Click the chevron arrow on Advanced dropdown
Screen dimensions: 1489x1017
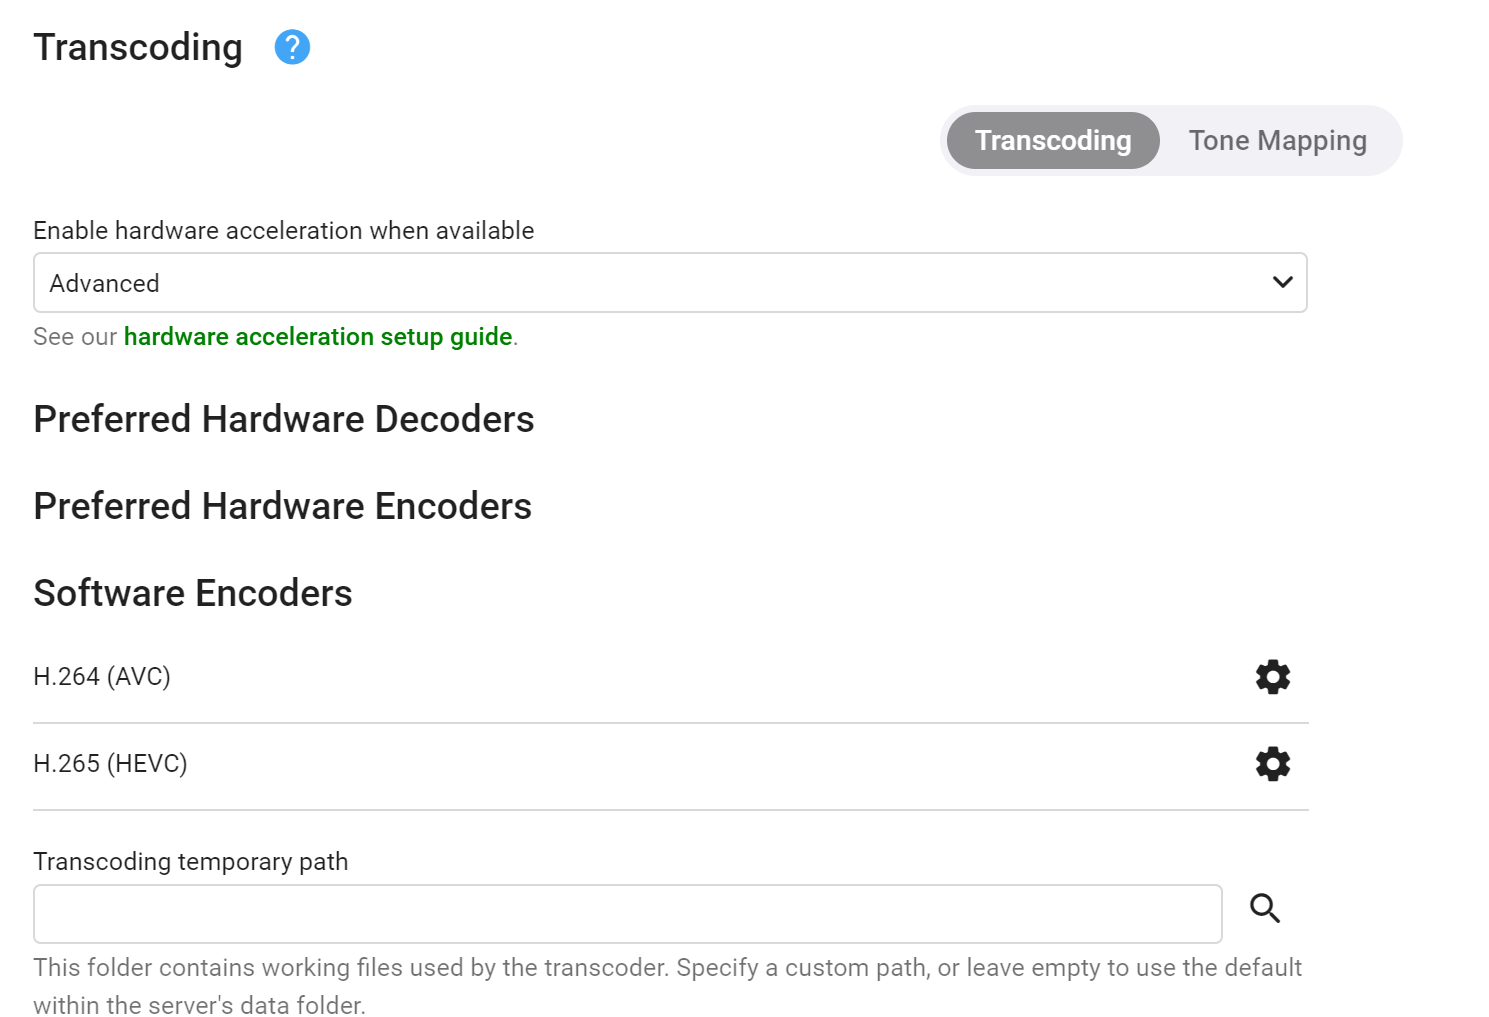tap(1282, 283)
